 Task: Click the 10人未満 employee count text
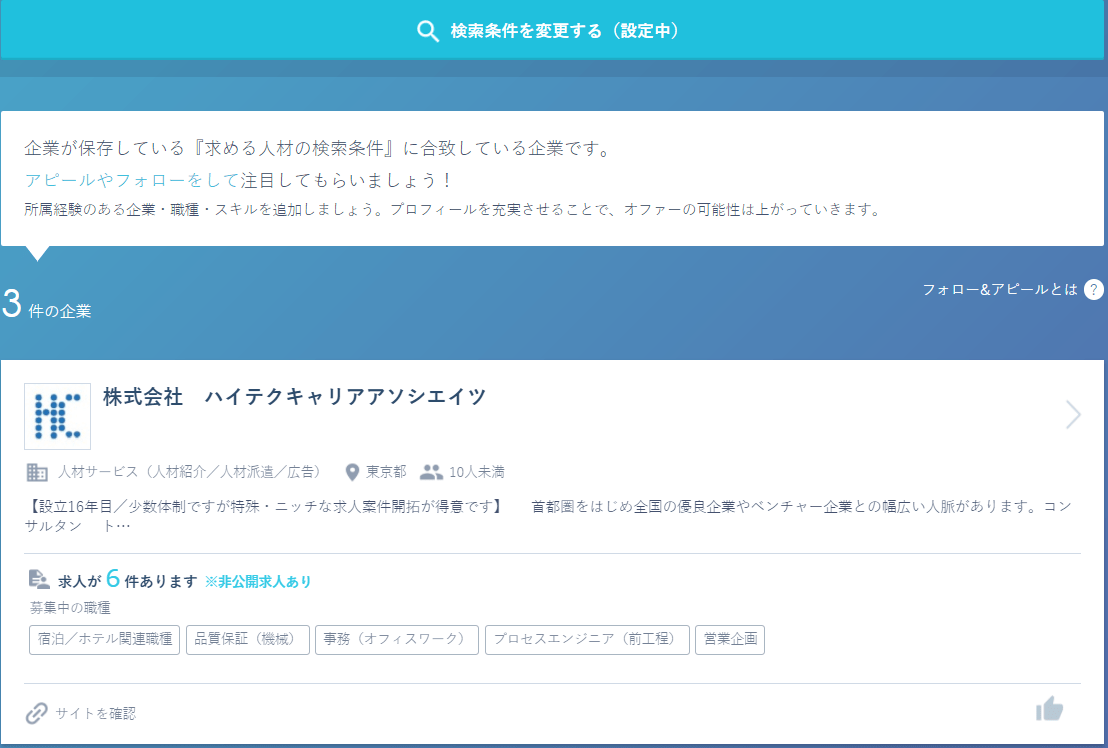coord(476,472)
